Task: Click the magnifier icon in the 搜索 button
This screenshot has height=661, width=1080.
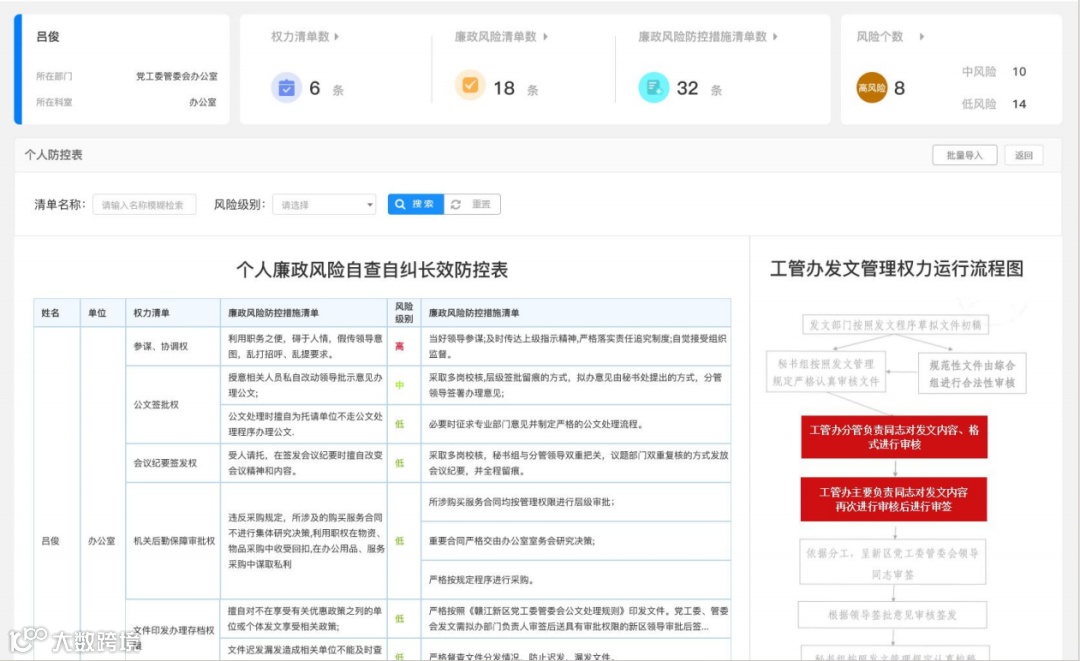Action: point(400,204)
